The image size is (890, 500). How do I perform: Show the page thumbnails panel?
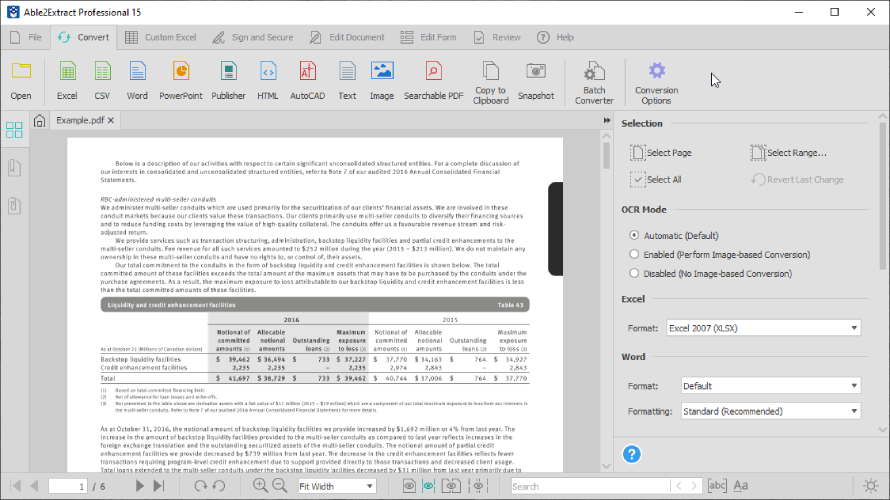coord(14,130)
